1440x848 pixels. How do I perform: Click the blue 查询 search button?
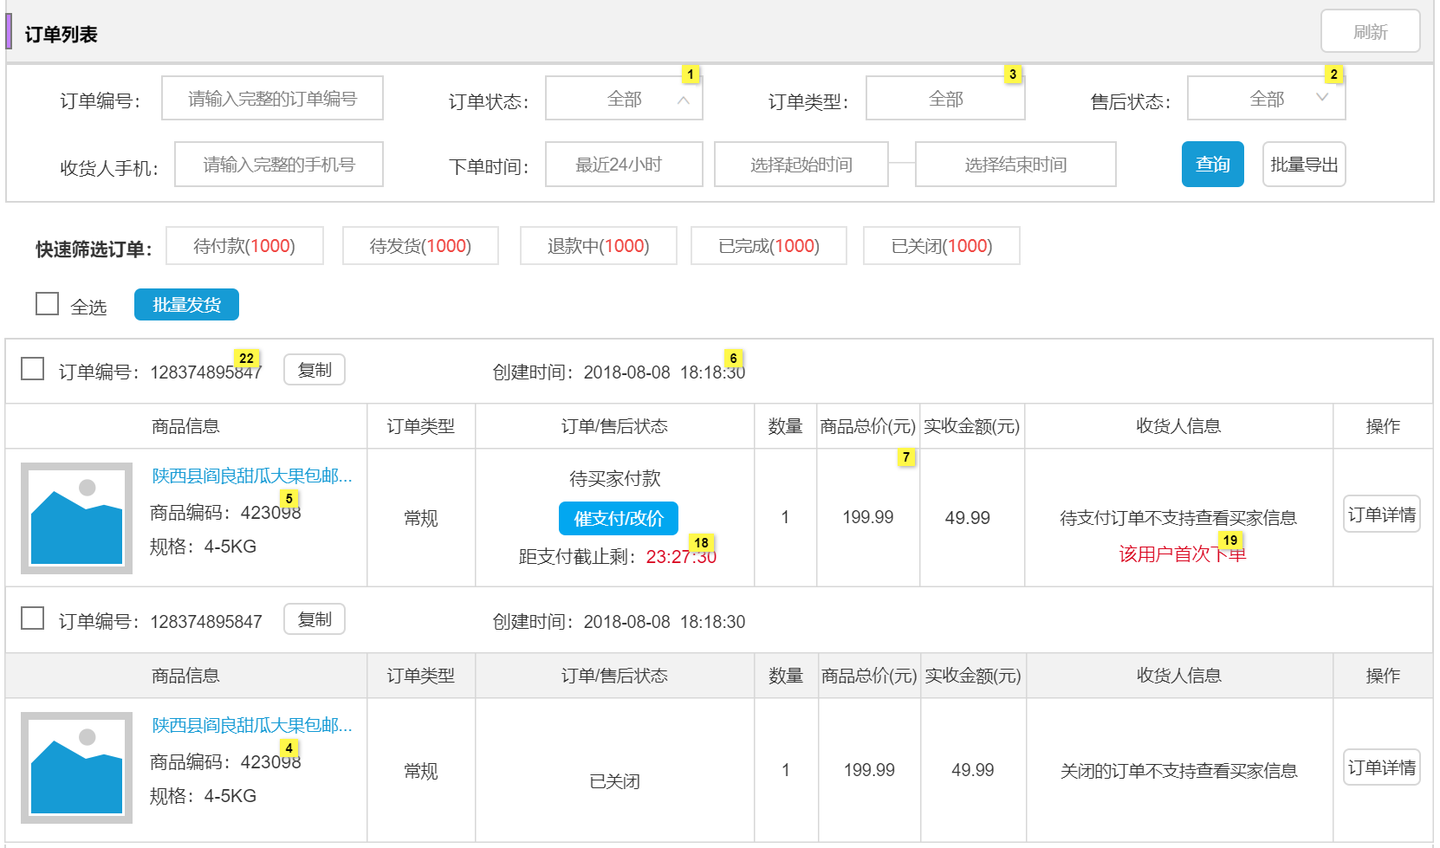pyautogui.click(x=1213, y=164)
